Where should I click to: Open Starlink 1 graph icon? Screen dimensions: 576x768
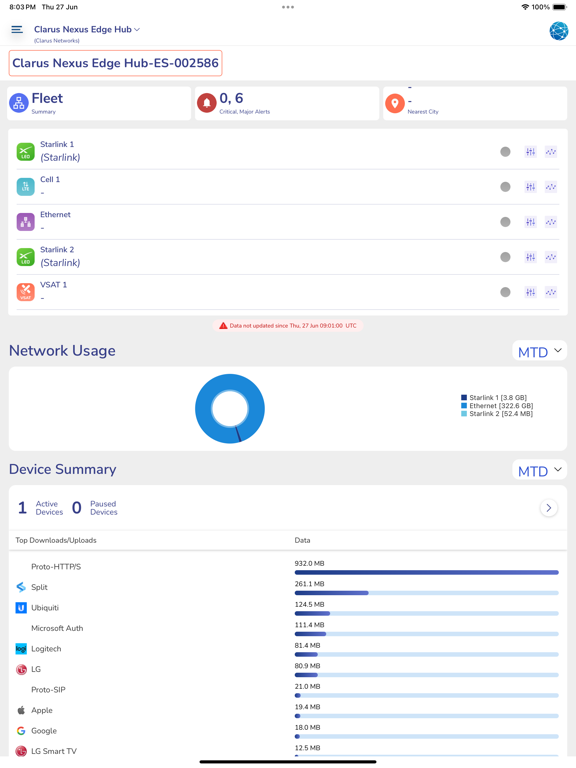click(x=551, y=152)
